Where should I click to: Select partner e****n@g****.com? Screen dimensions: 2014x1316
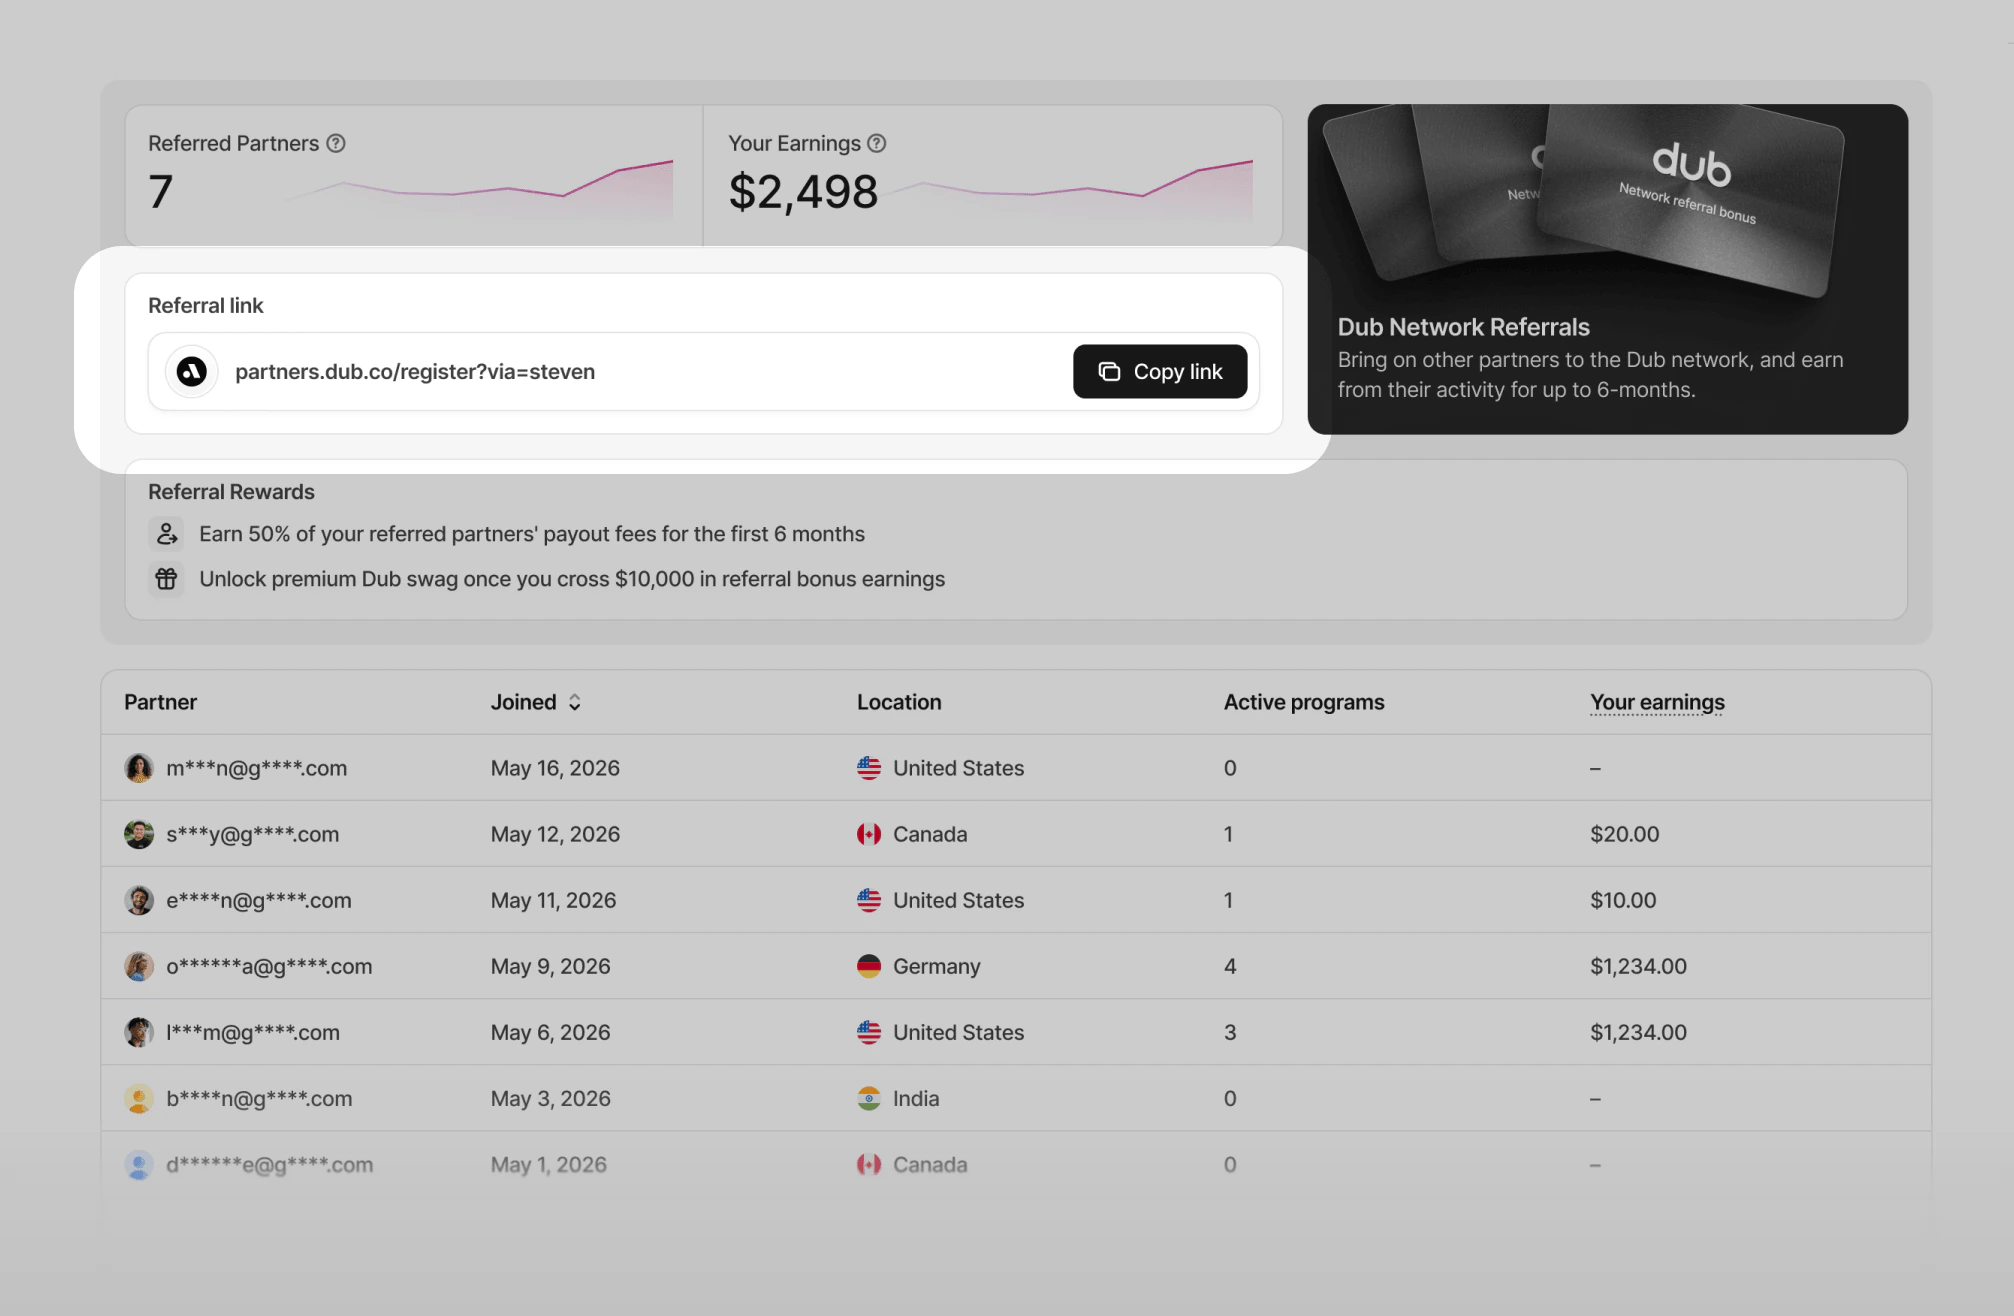[x=259, y=900]
